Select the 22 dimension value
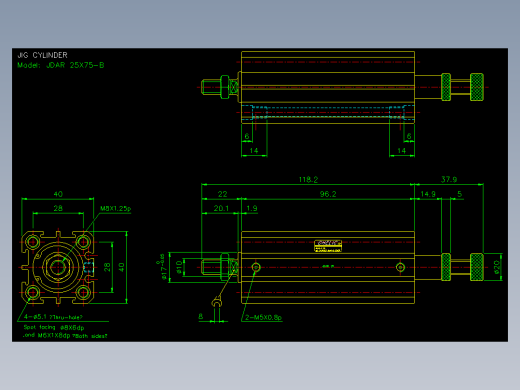The image size is (520, 390). click(x=222, y=194)
